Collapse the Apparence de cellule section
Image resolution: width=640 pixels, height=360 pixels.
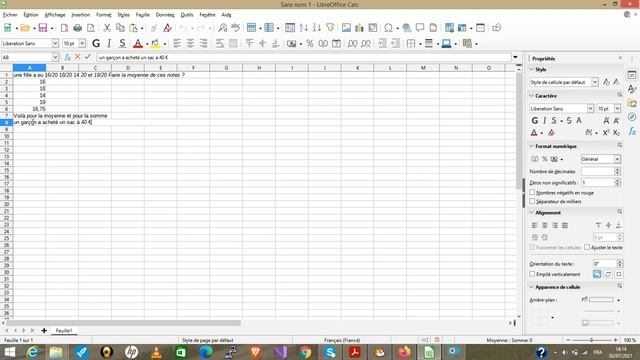tap(532, 287)
